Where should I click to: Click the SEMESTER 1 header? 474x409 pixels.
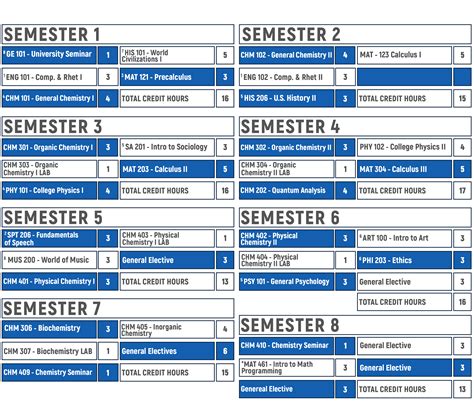point(118,34)
